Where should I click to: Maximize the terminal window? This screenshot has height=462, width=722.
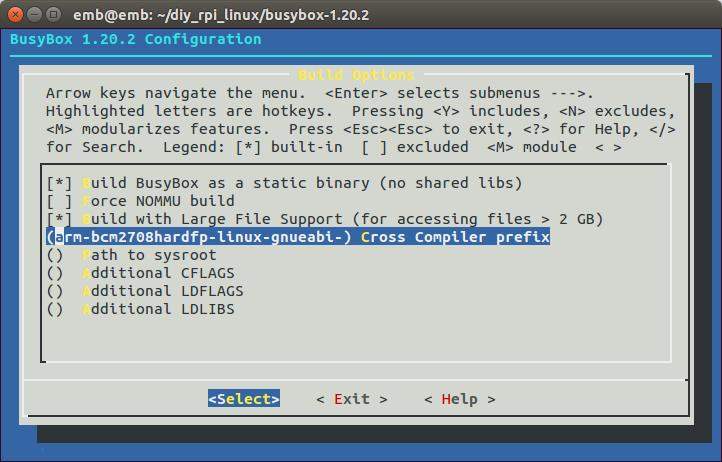[x=53, y=14]
